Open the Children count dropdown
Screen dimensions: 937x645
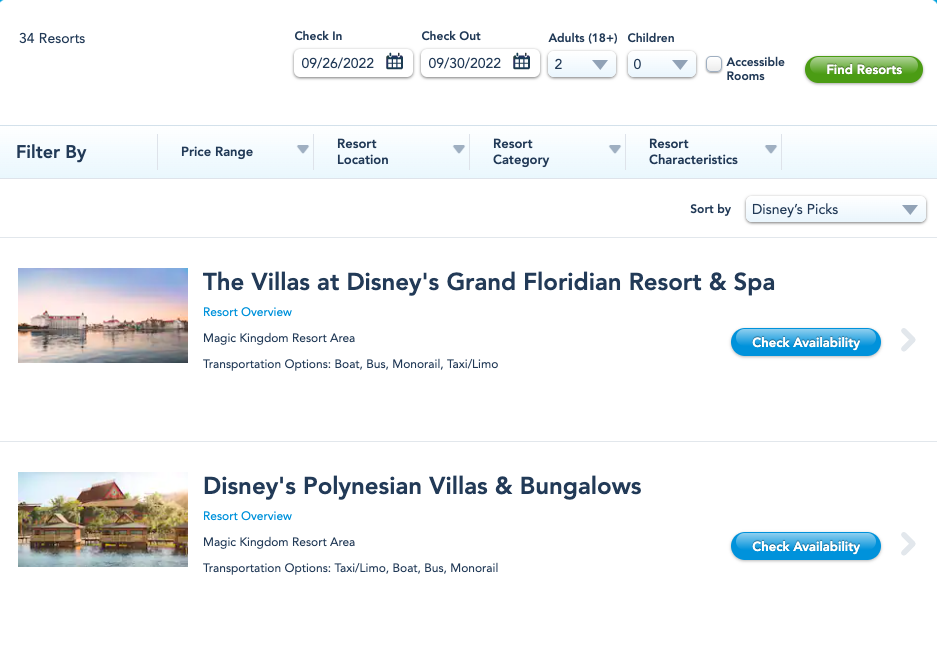(x=662, y=64)
